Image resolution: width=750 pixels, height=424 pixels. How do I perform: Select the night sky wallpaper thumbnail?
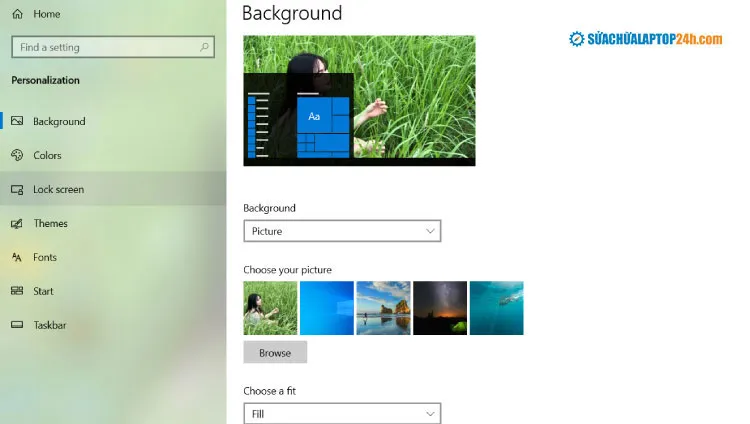click(440, 308)
